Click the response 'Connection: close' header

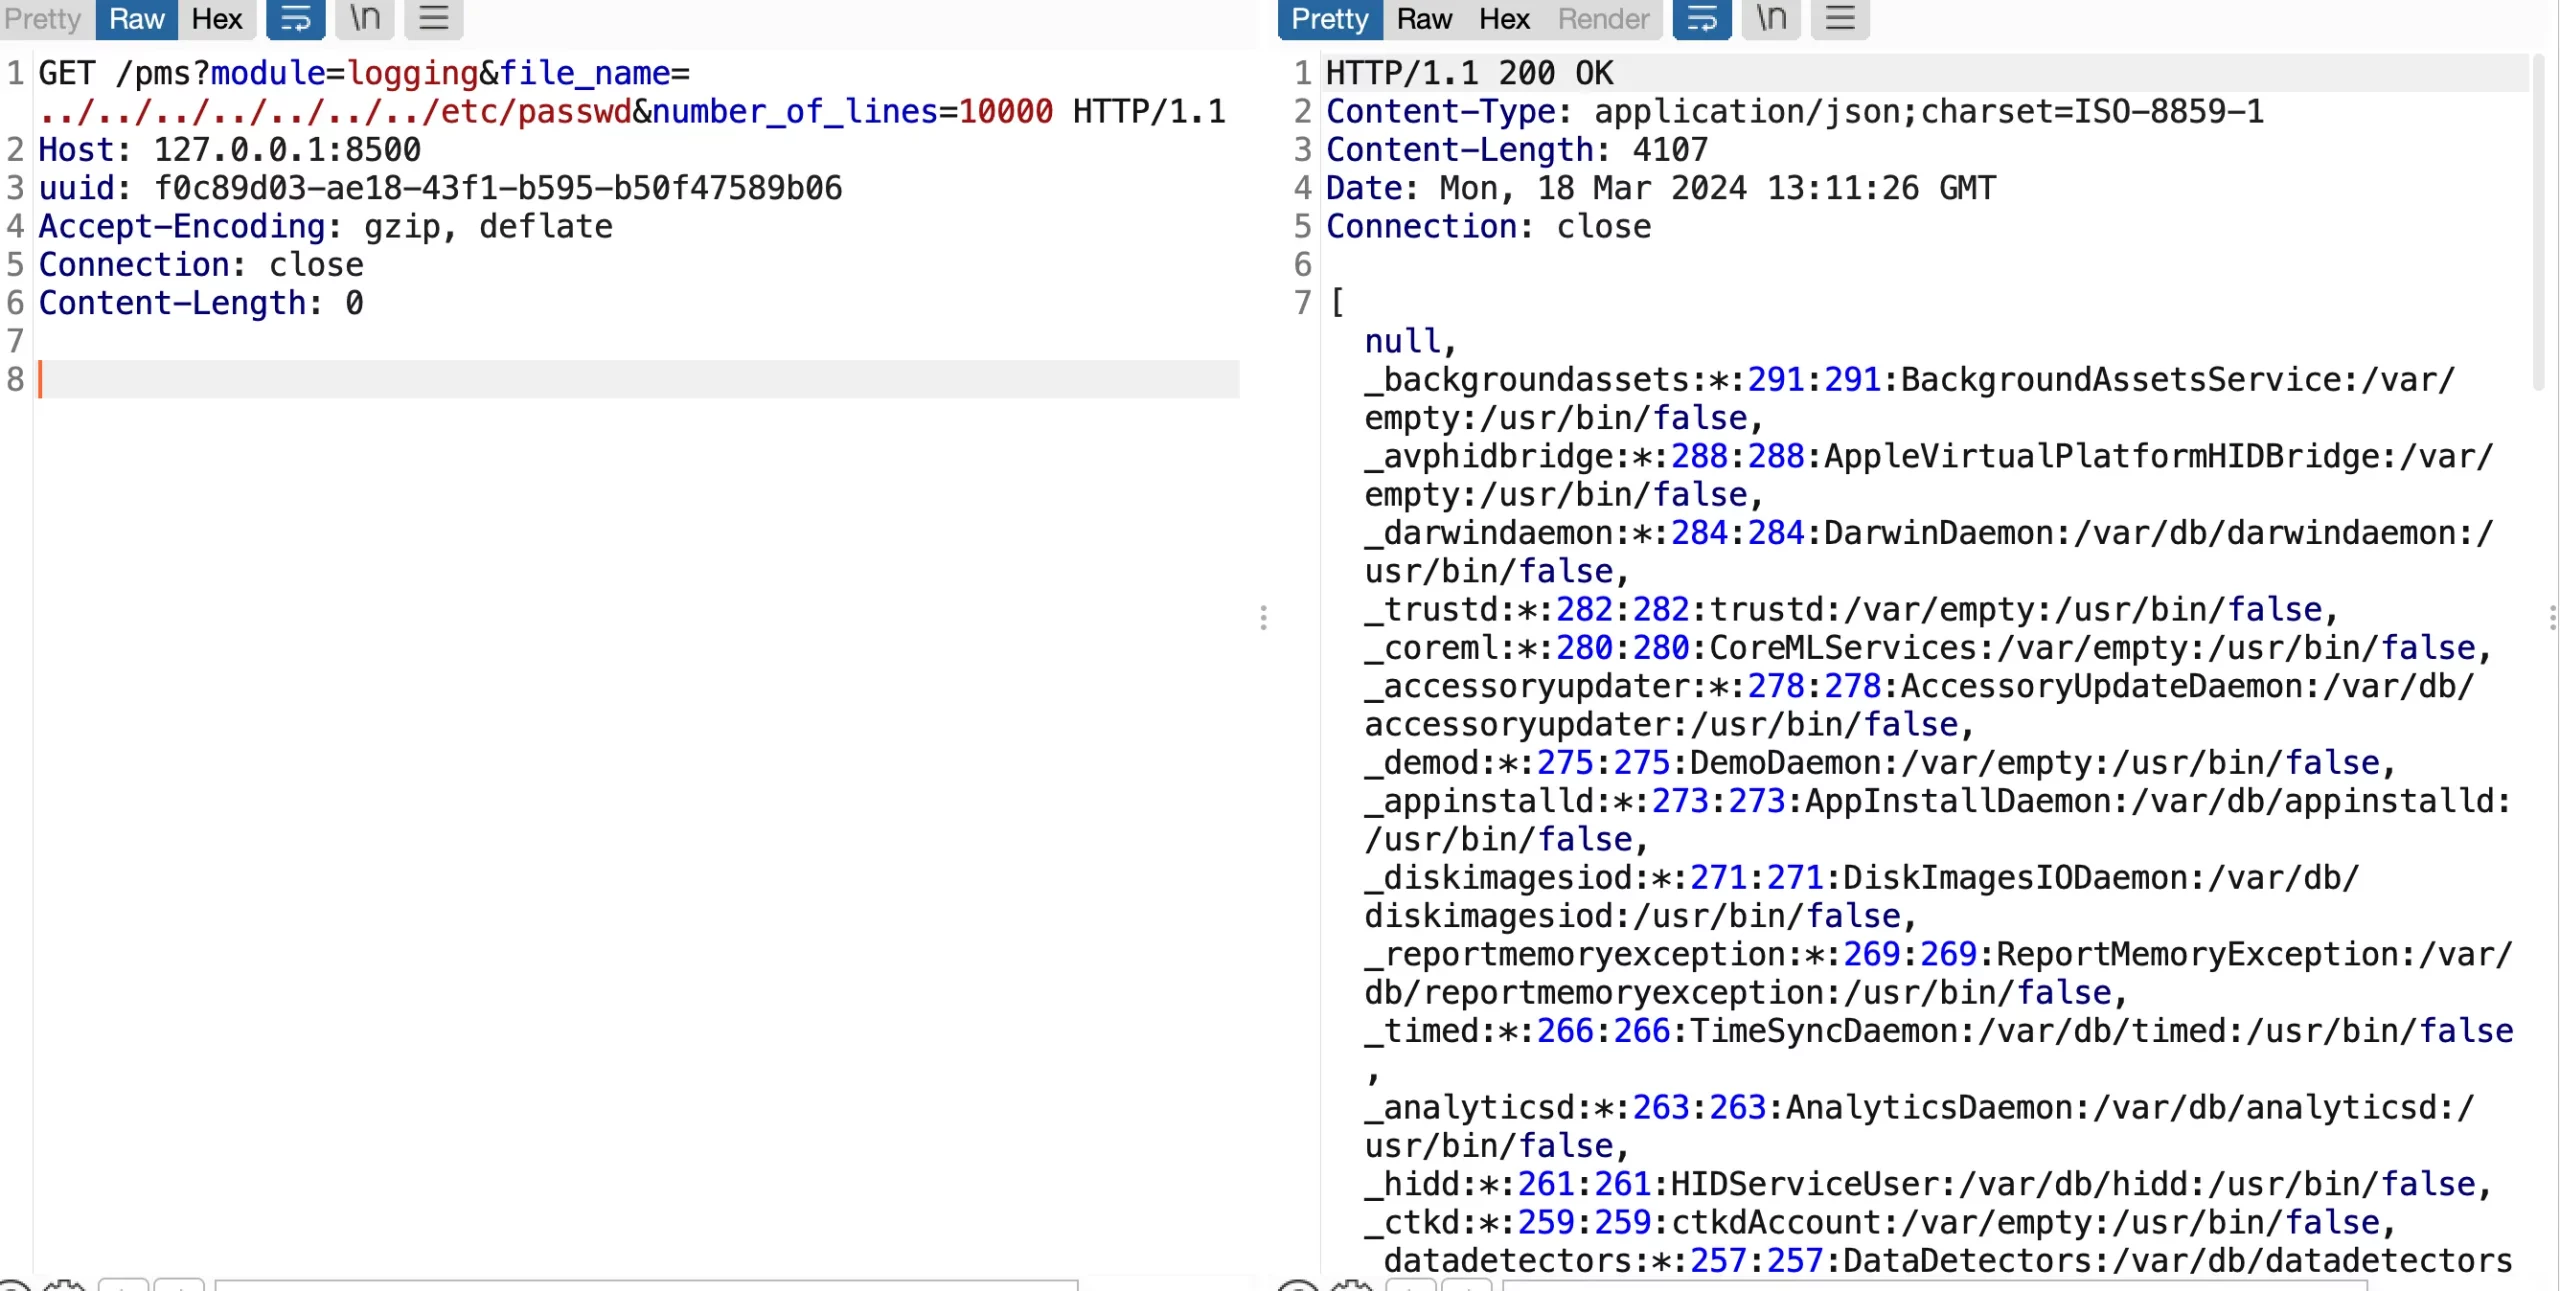[x=1488, y=227]
